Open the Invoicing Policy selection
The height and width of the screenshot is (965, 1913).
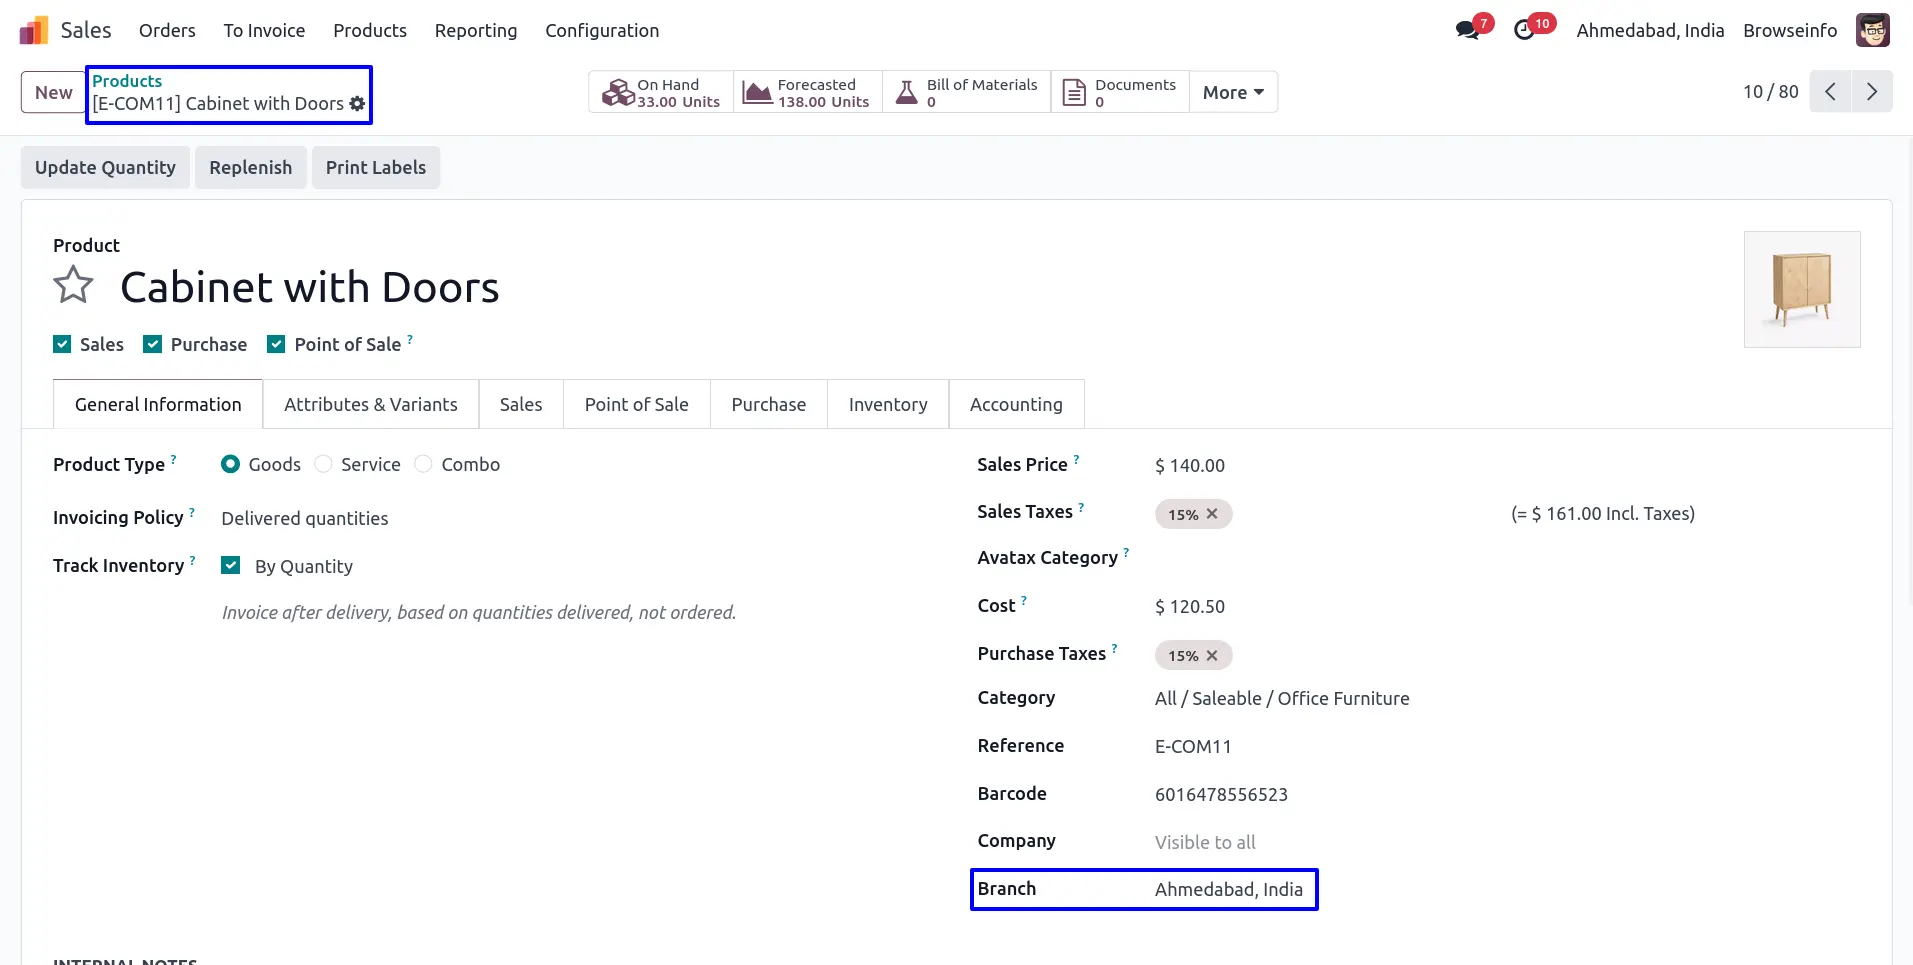305,519
